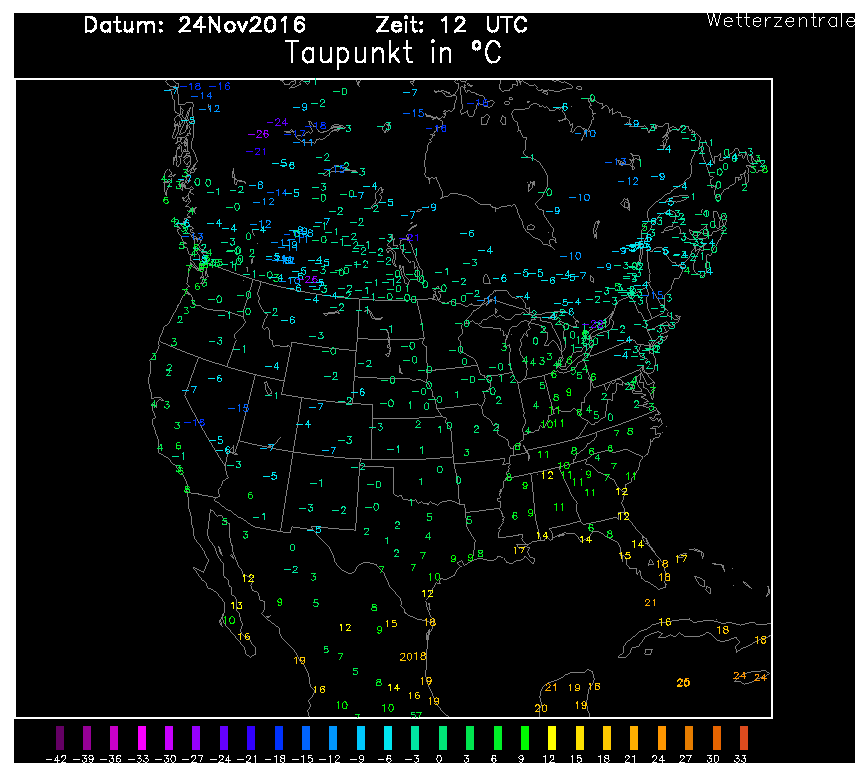Click the green 9 legend swatch
This screenshot has width=868, height=776.
coord(524,740)
